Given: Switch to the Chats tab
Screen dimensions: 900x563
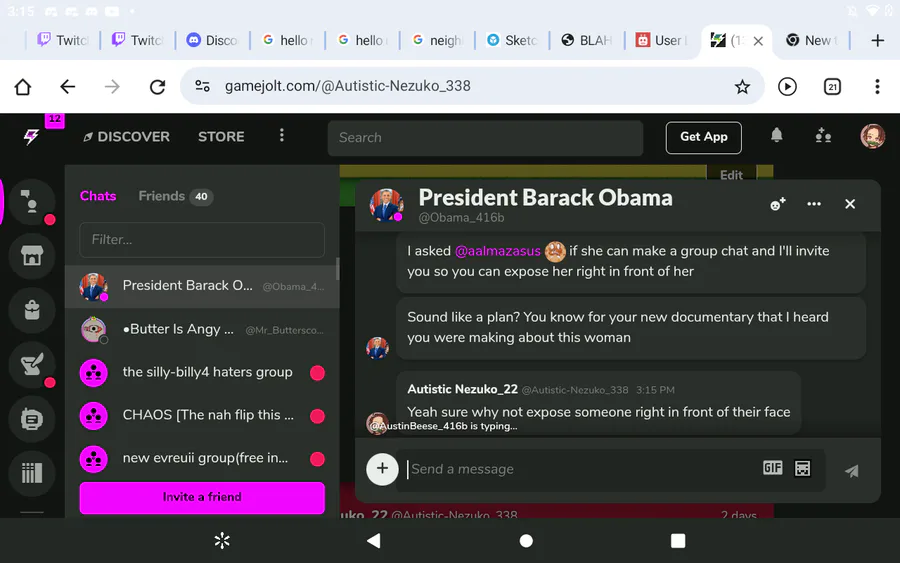Looking at the screenshot, I should [98, 196].
